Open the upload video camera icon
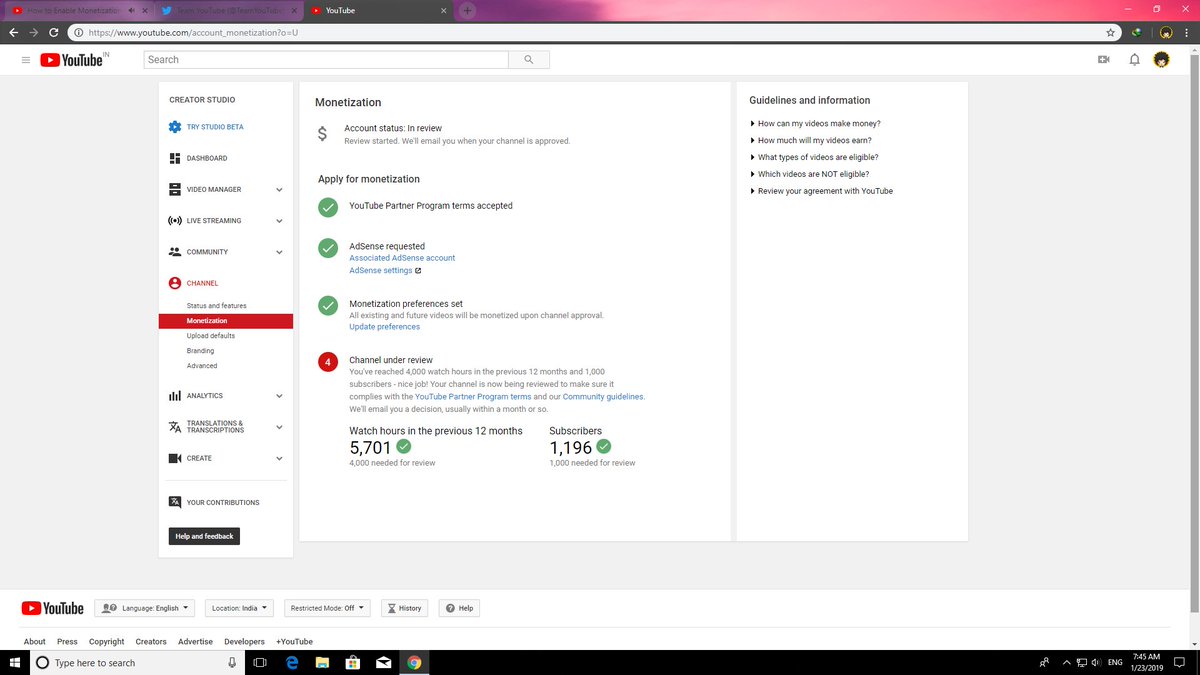The width and height of the screenshot is (1200, 675). (x=1104, y=60)
